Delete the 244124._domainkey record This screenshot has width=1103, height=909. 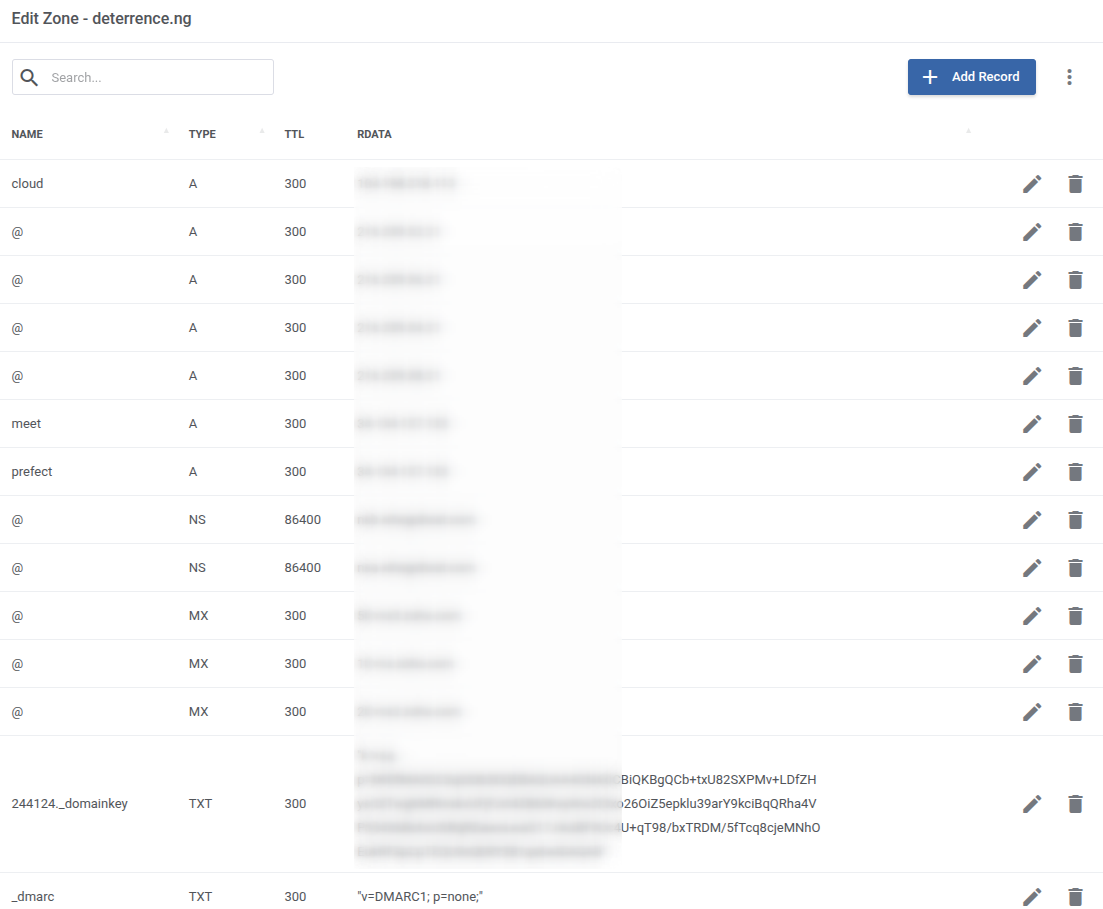(1076, 803)
